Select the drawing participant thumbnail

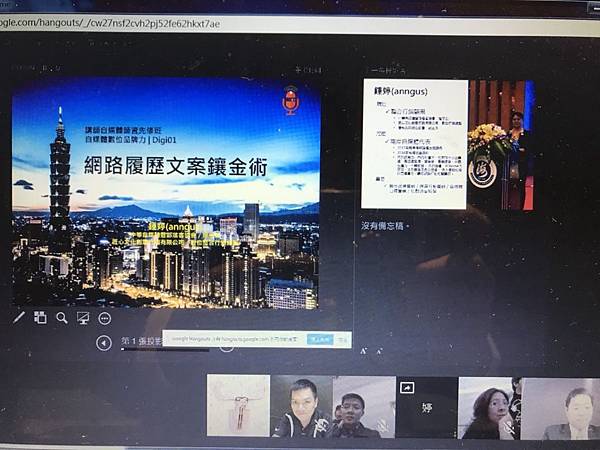pyautogui.click(x=238, y=406)
